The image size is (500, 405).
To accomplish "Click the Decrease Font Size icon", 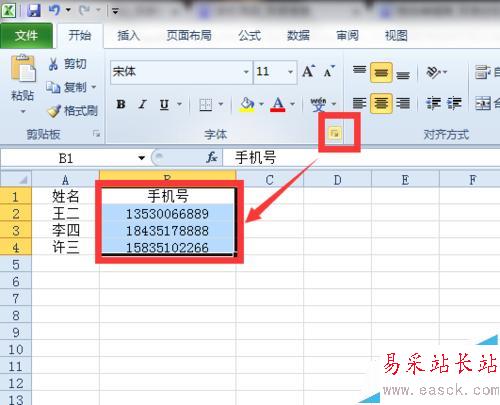I will click(x=329, y=71).
